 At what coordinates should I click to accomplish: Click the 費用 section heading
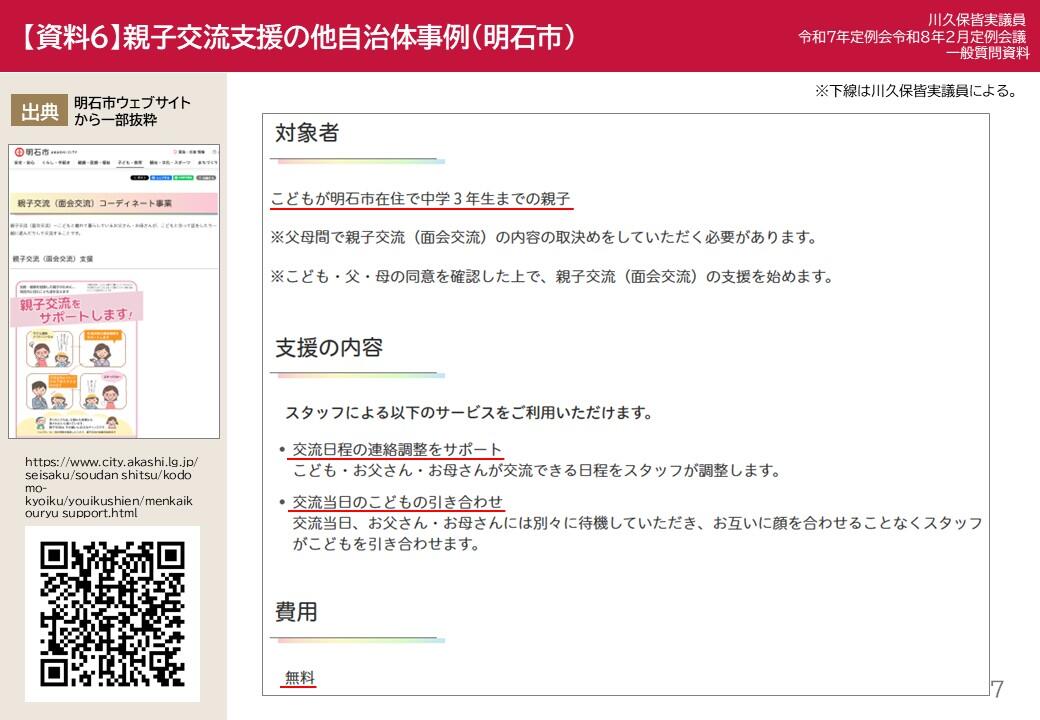point(296,611)
